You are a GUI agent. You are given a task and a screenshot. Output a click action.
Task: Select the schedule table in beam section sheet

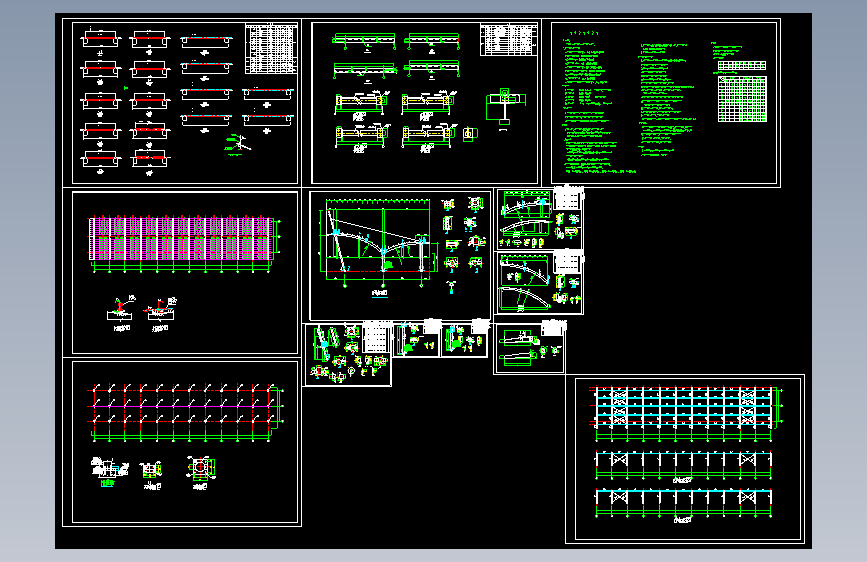(x=271, y=48)
